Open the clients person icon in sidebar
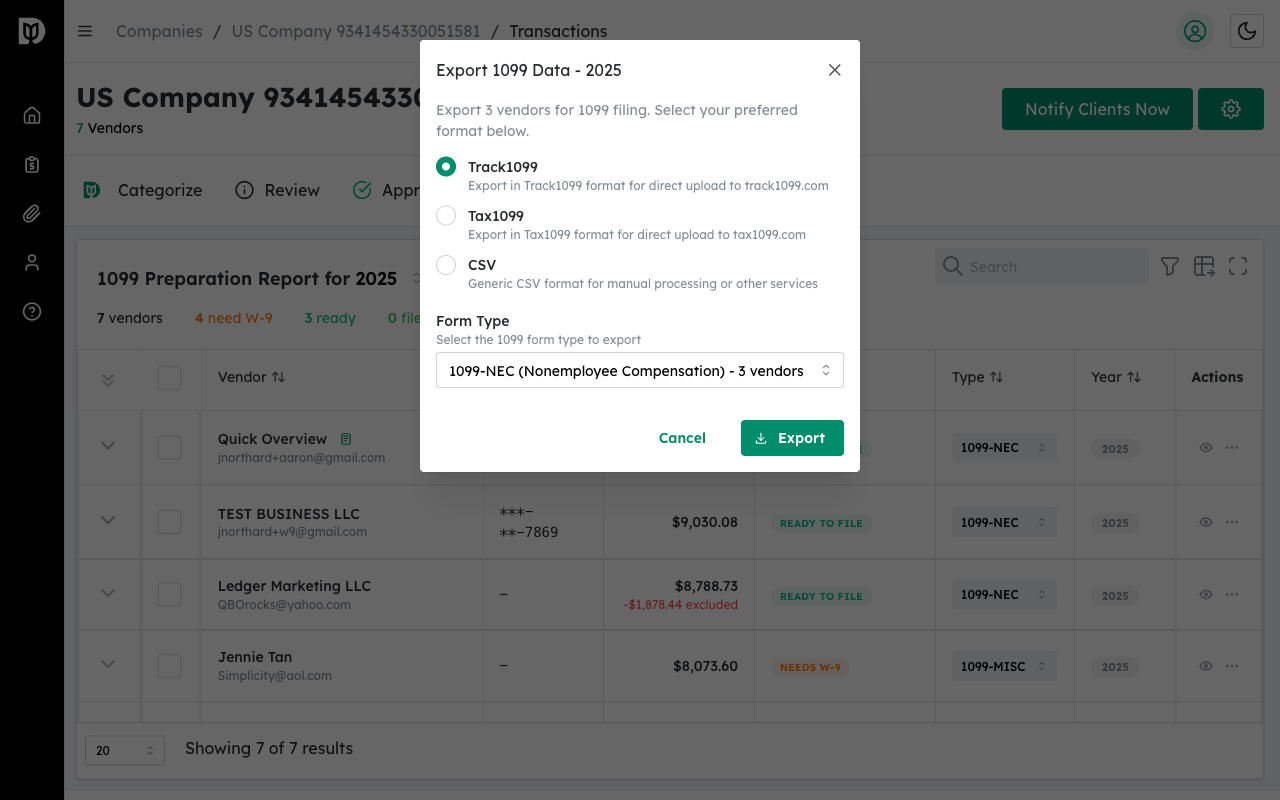The width and height of the screenshot is (1280, 800). click(31, 262)
